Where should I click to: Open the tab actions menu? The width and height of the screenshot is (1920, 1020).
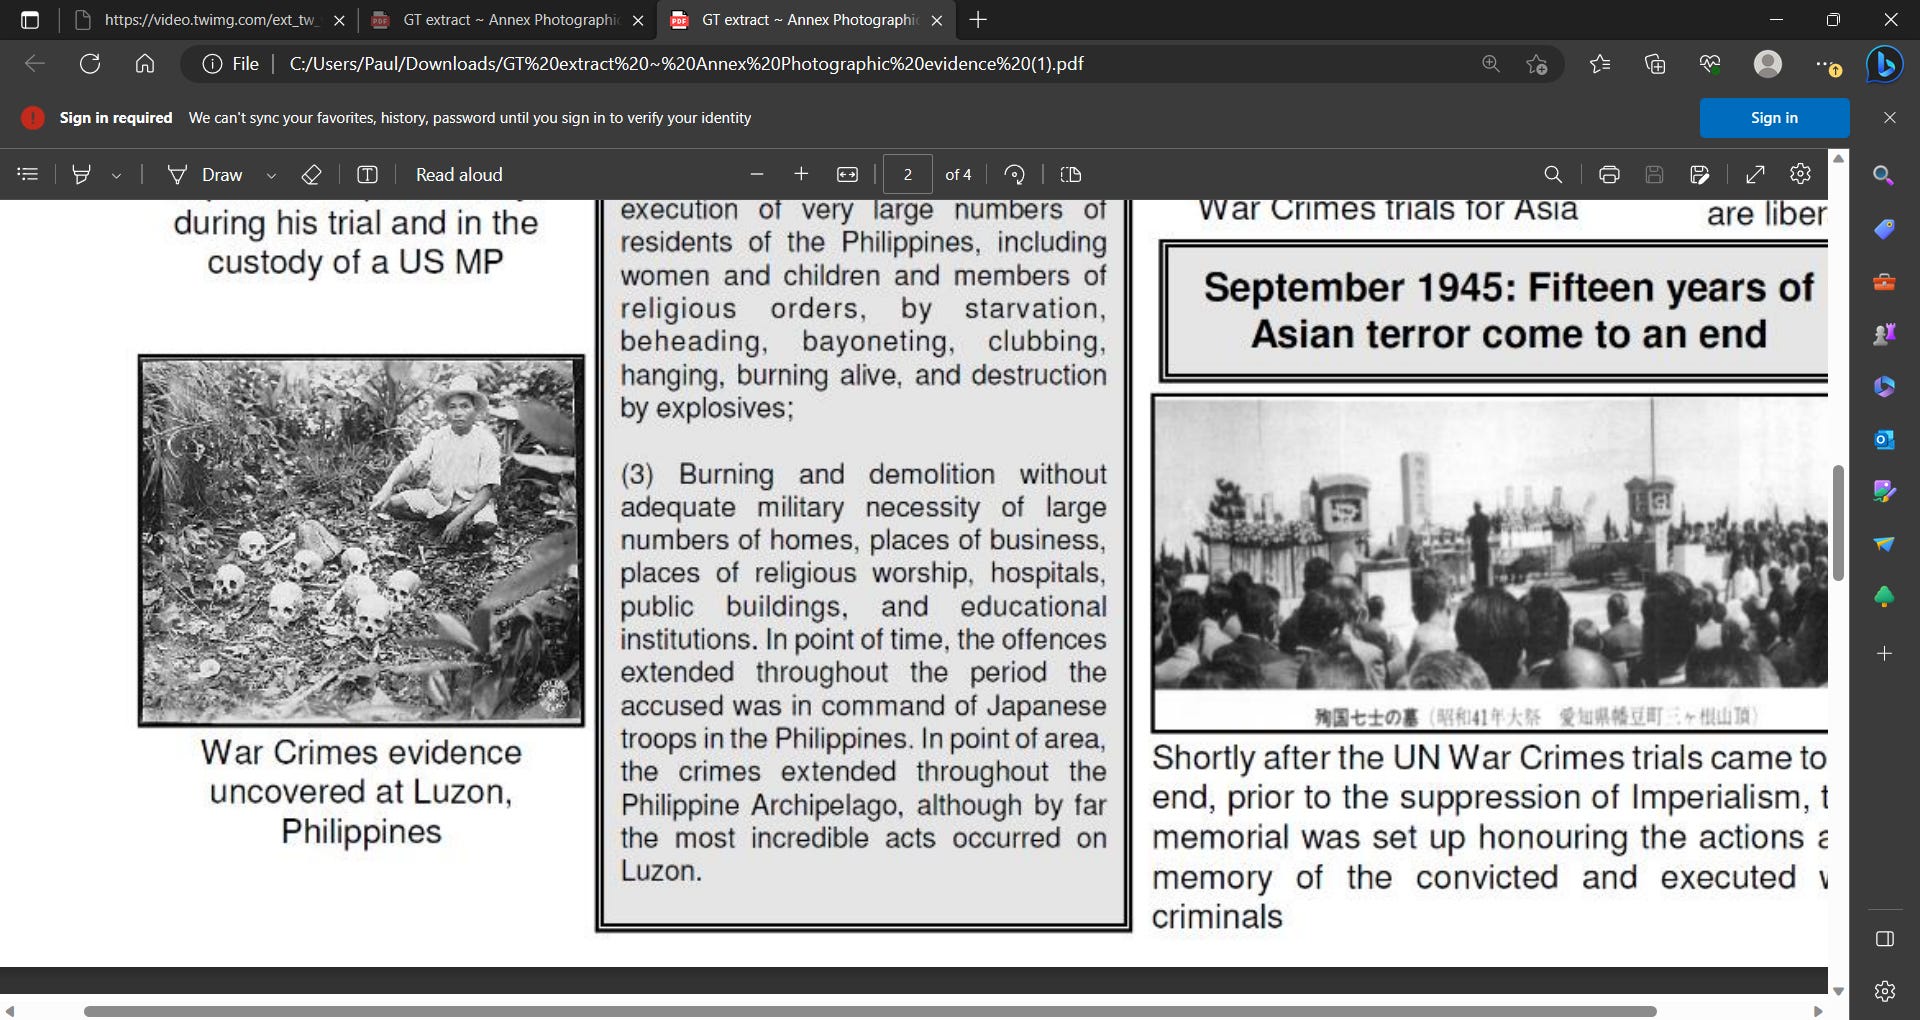30,20
